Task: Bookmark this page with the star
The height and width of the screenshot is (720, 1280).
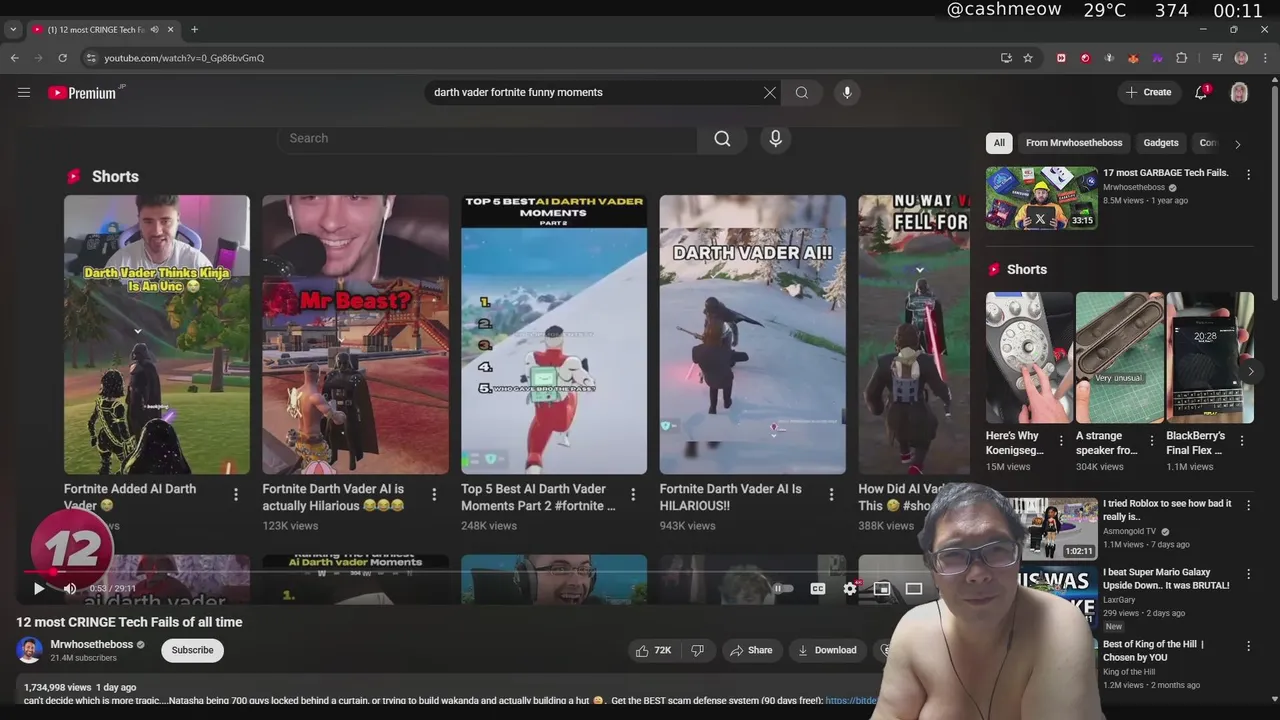Action: pyautogui.click(x=1028, y=58)
